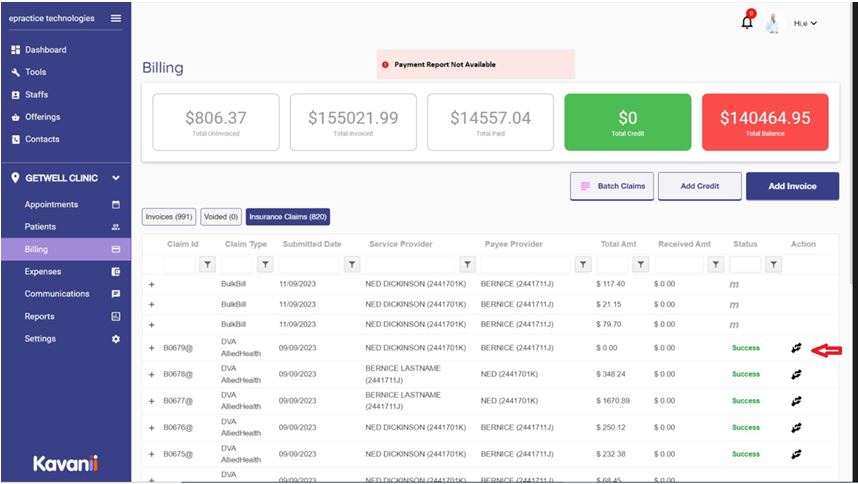Click the filter icon under Status column

(x=772, y=265)
